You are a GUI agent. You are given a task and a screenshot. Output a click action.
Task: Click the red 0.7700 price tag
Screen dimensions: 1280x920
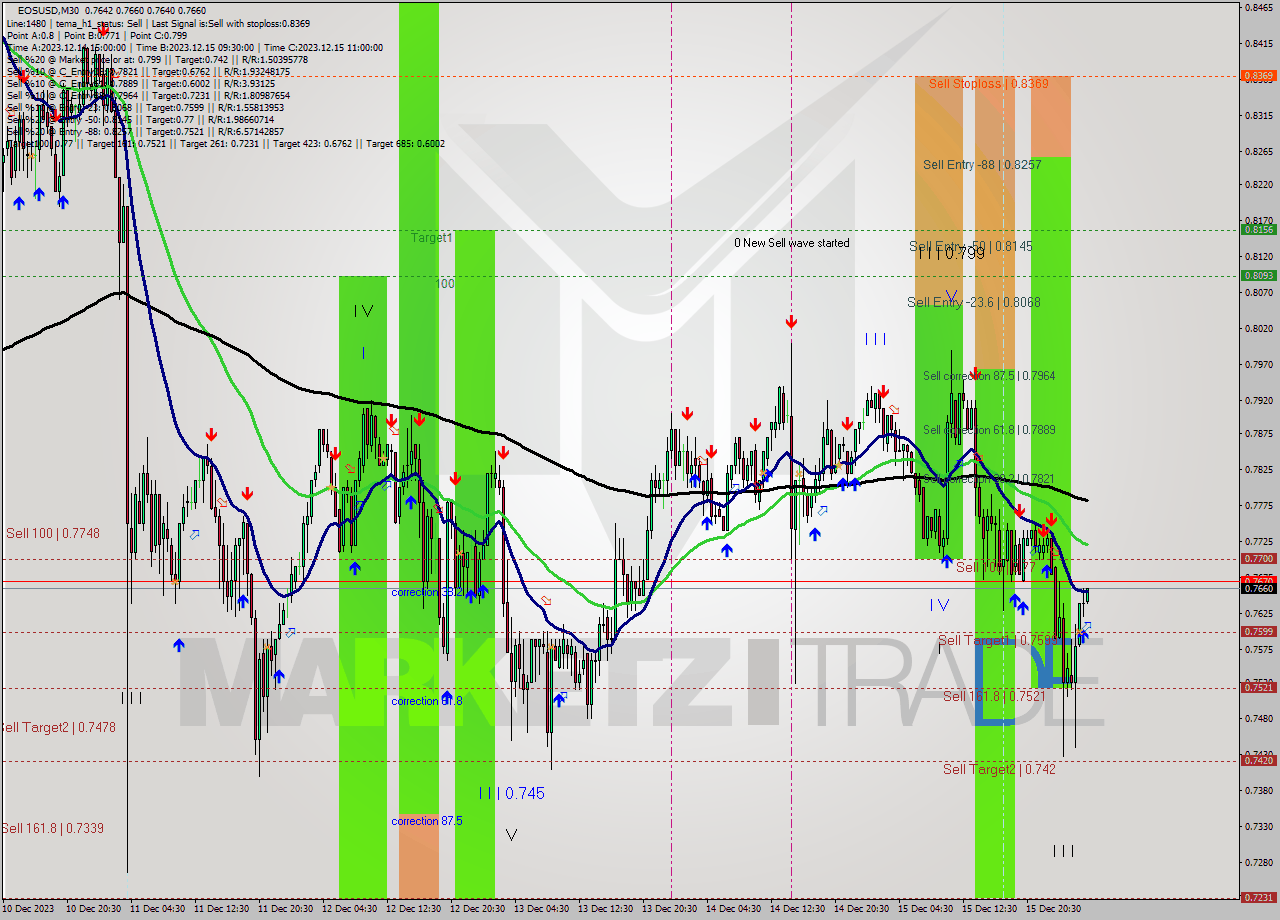[x=1257, y=558]
